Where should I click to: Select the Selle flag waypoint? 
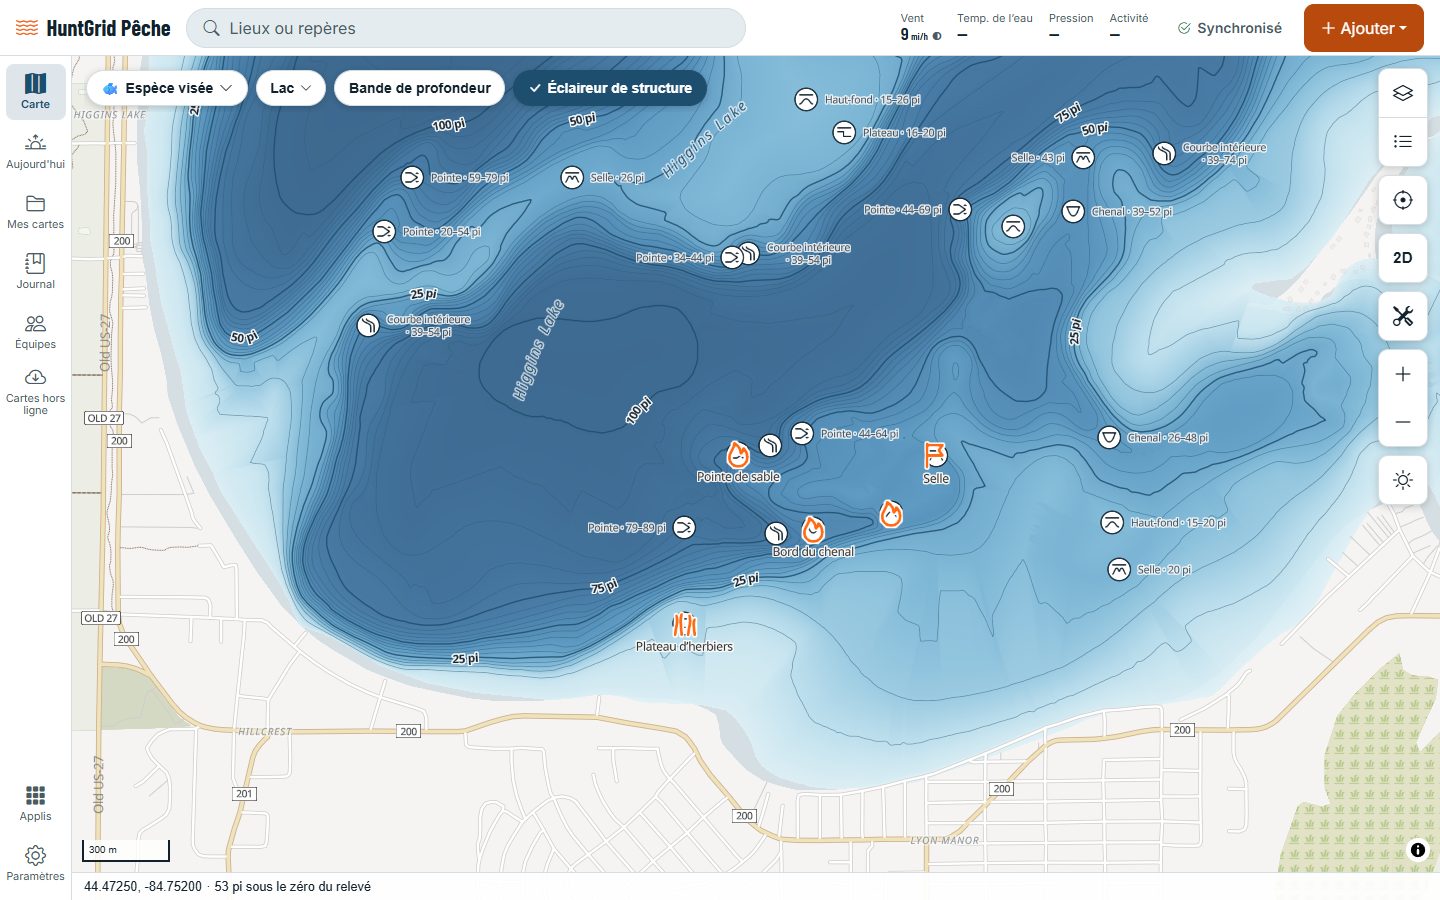click(935, 455)
